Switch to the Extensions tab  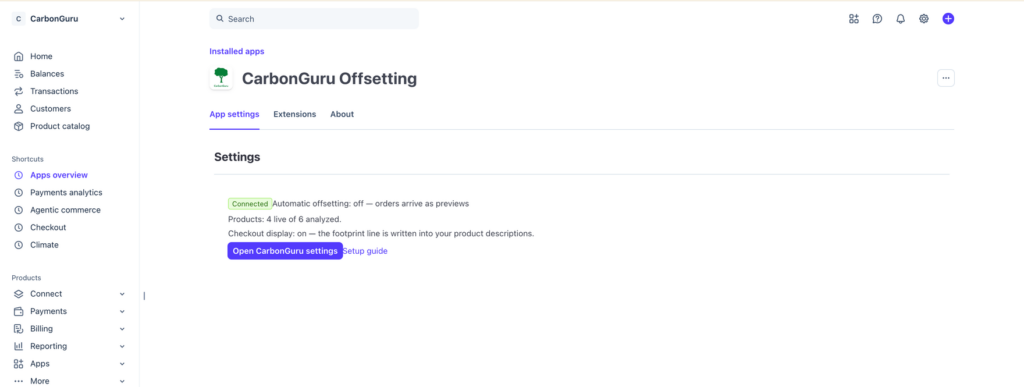295,114
